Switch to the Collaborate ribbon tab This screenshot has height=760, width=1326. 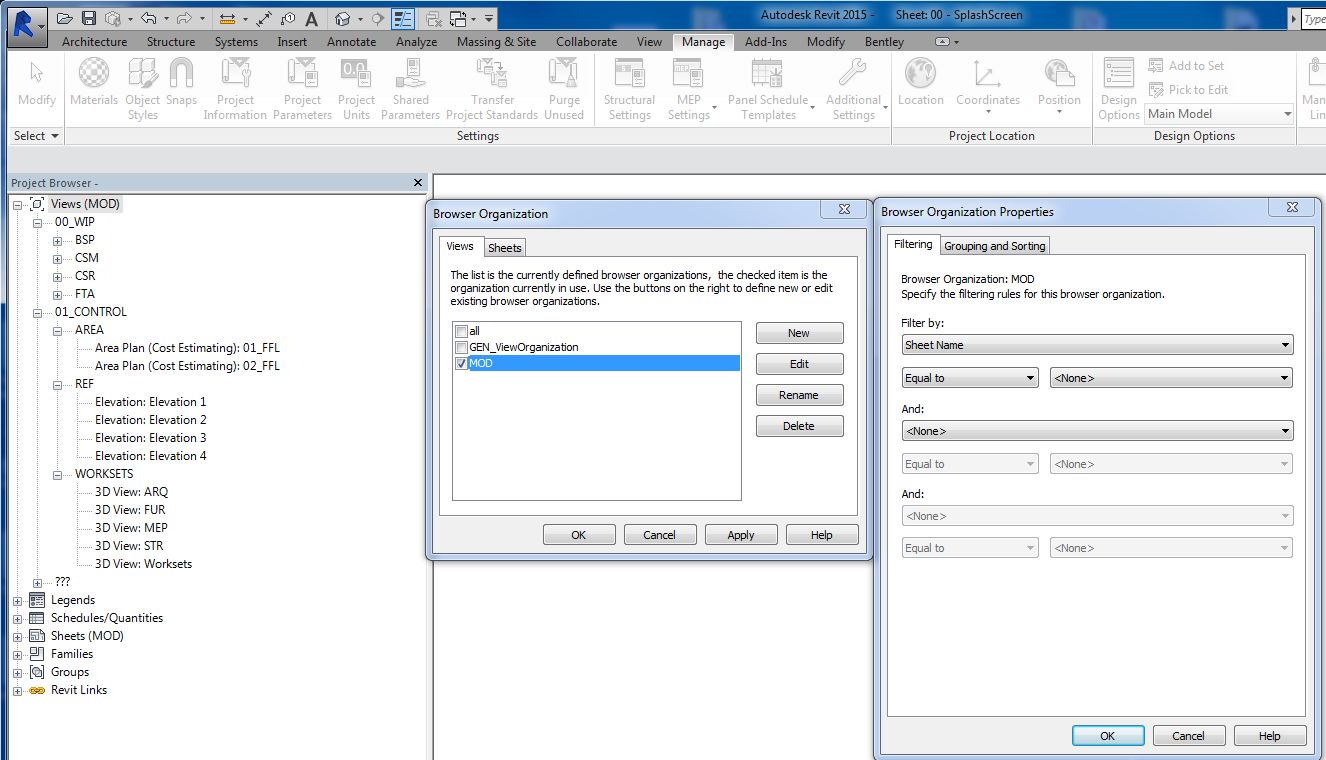(587, 42)
